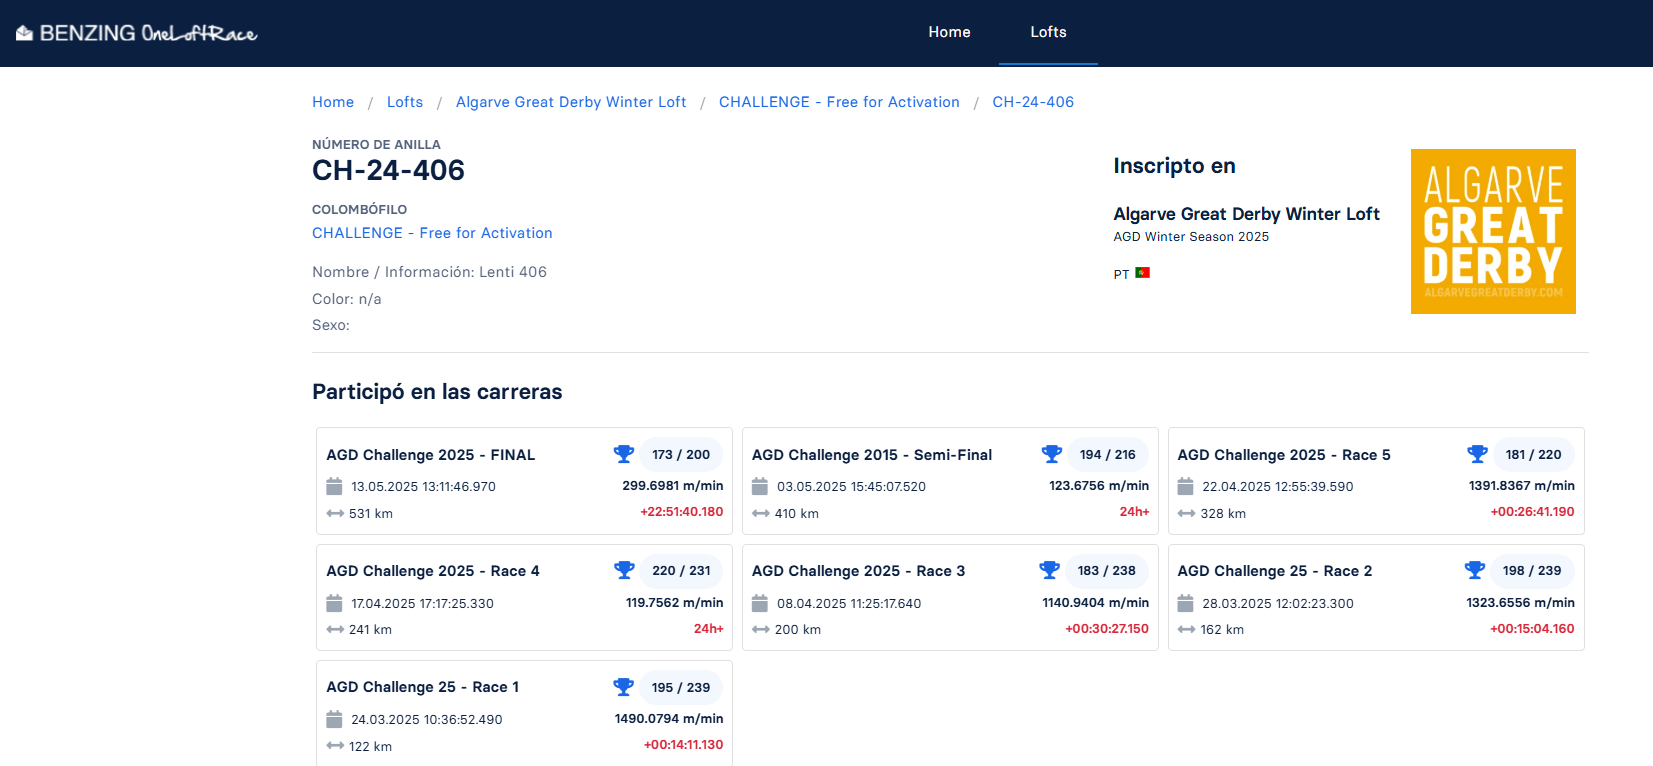
Task: Click the distance arrow icon on Race 3 card
Action: [x=761, y=630]
